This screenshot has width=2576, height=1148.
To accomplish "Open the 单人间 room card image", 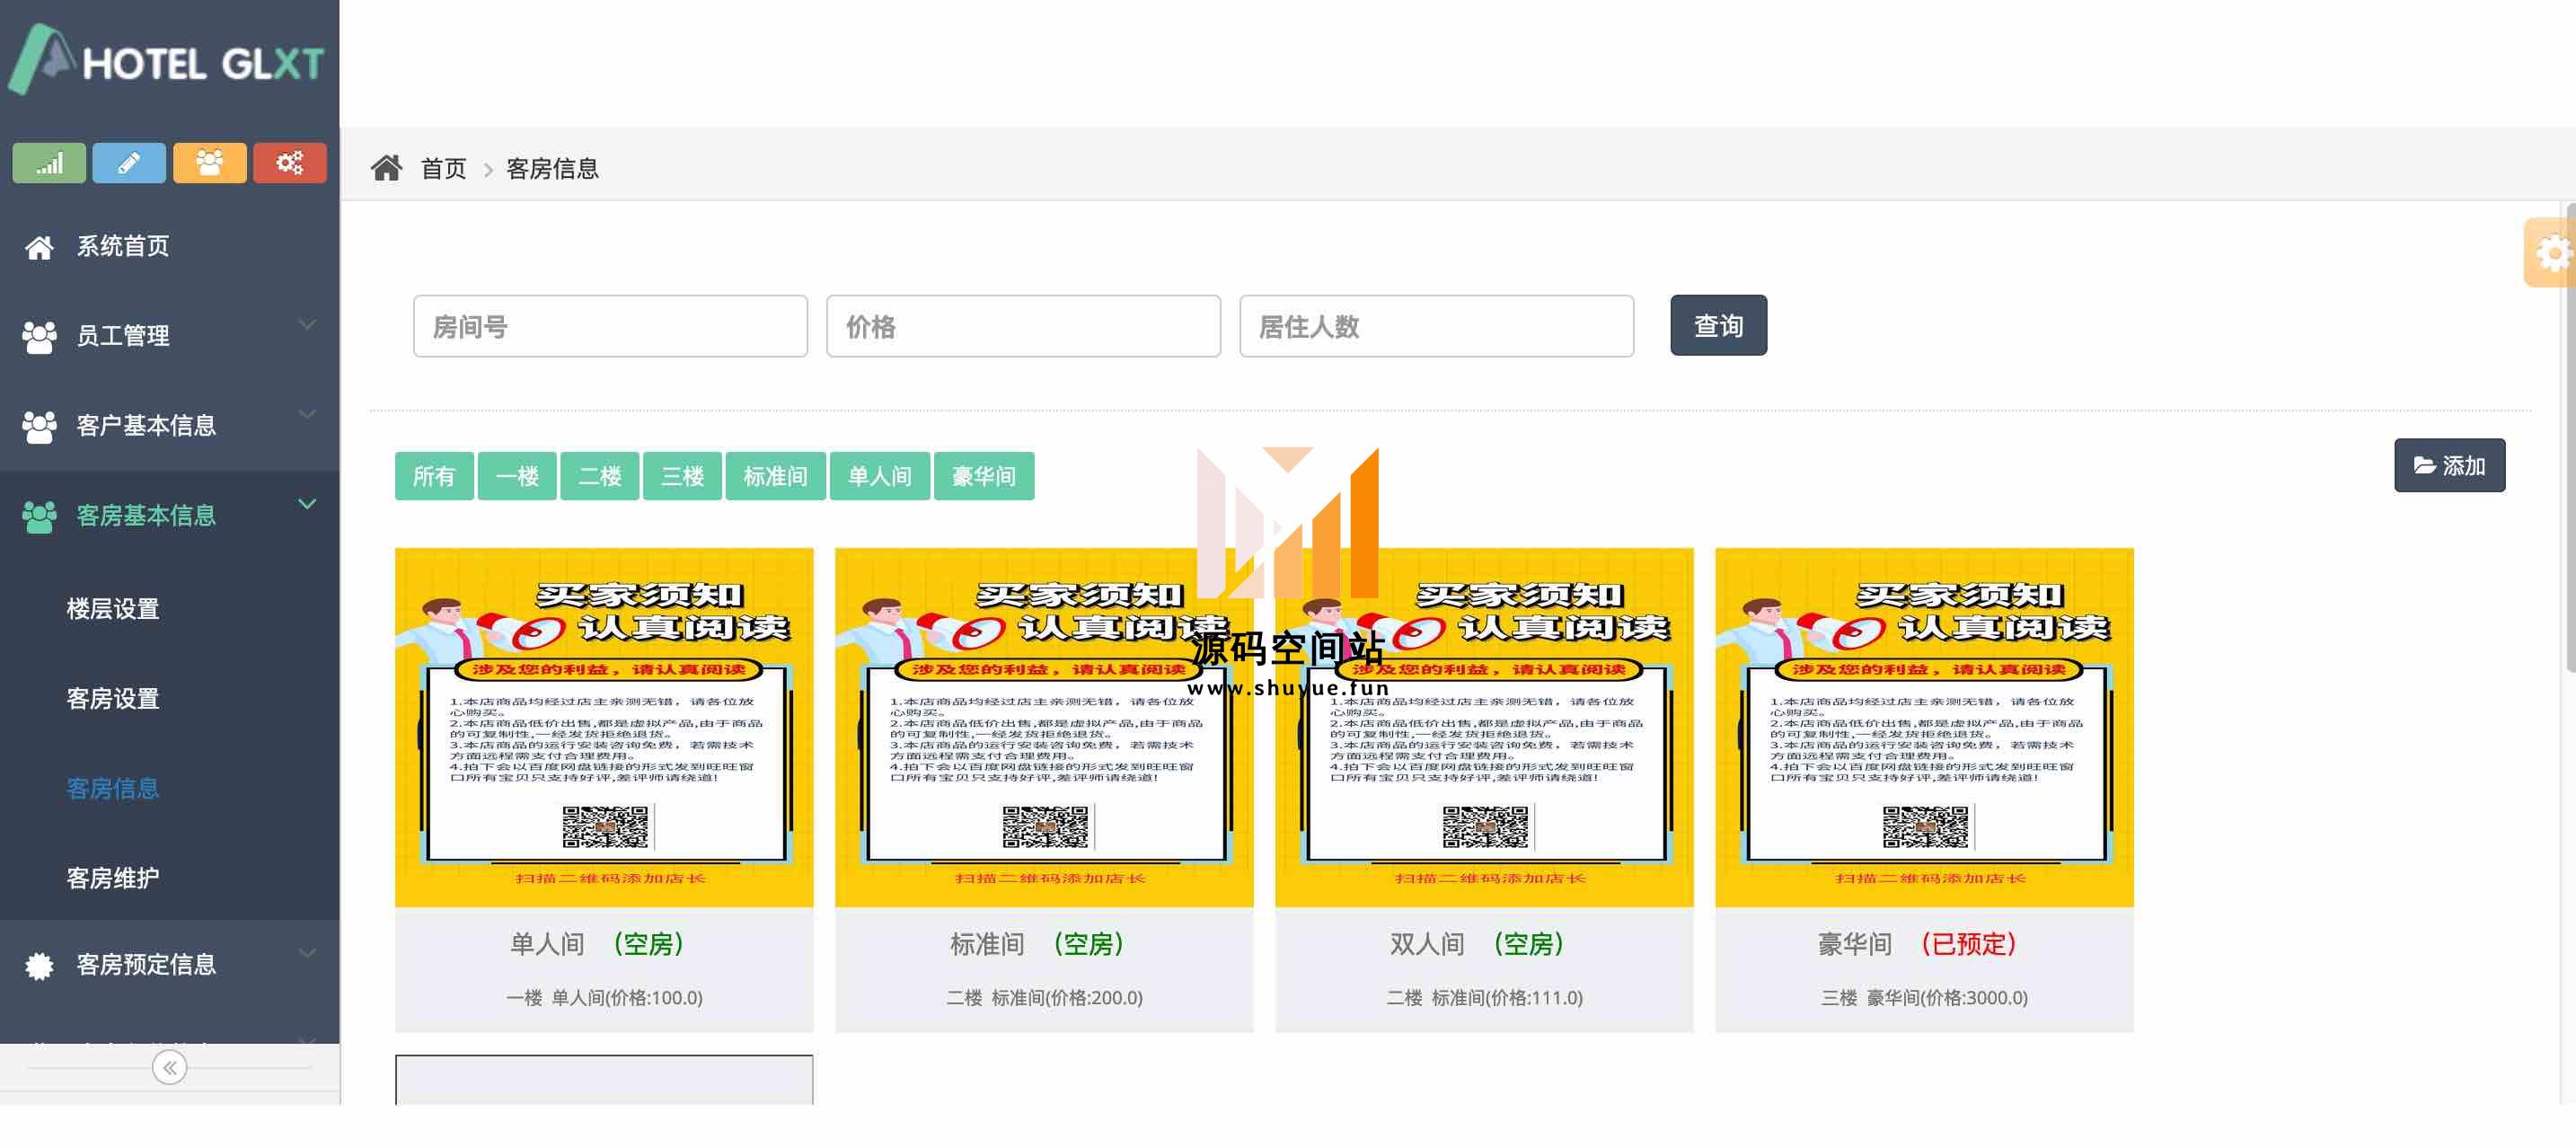I will pyautogui.click(x=604, y=728).
